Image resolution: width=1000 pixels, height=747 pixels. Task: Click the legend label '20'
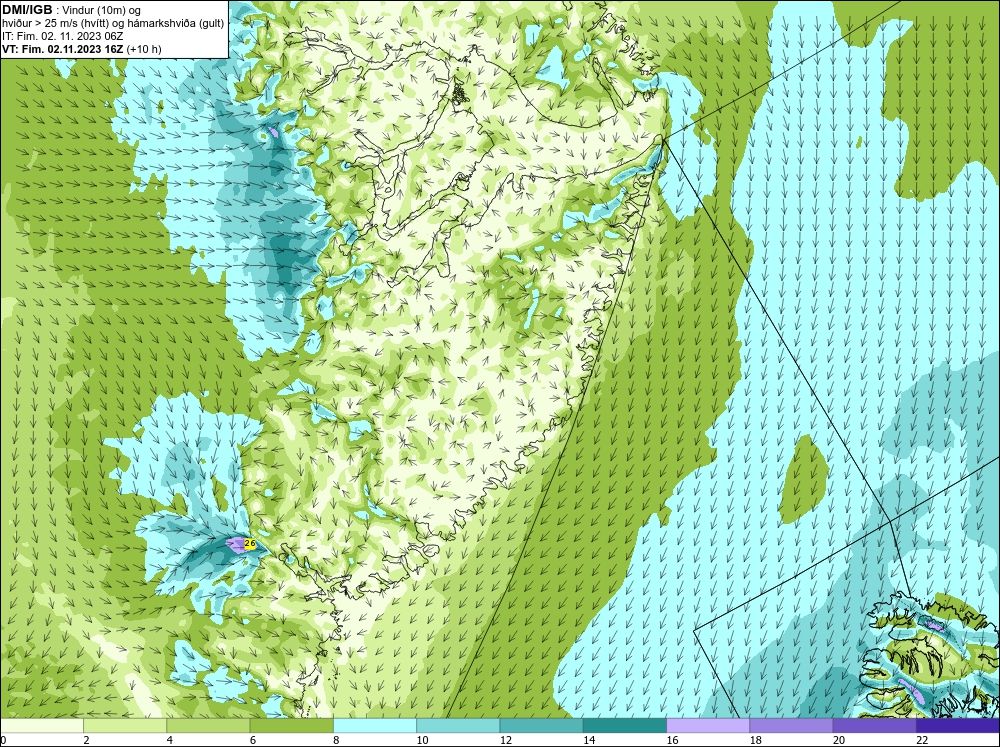839,740
